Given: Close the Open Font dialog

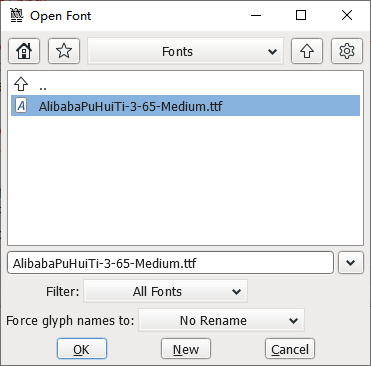Looking at the screenshot, I should [x=347, y=15].
